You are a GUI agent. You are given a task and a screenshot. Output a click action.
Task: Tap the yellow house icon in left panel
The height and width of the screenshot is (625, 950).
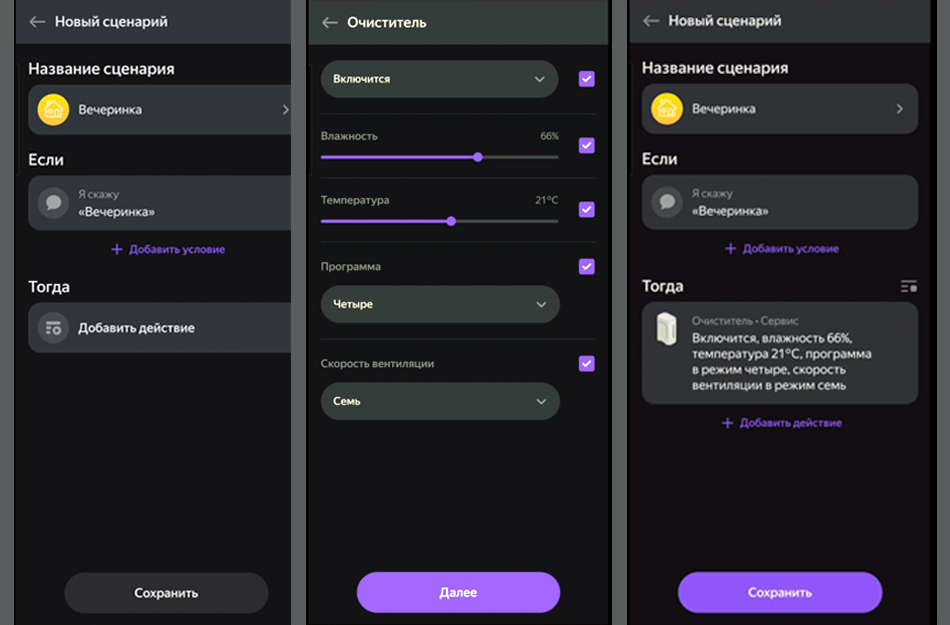tap(53, 109)
